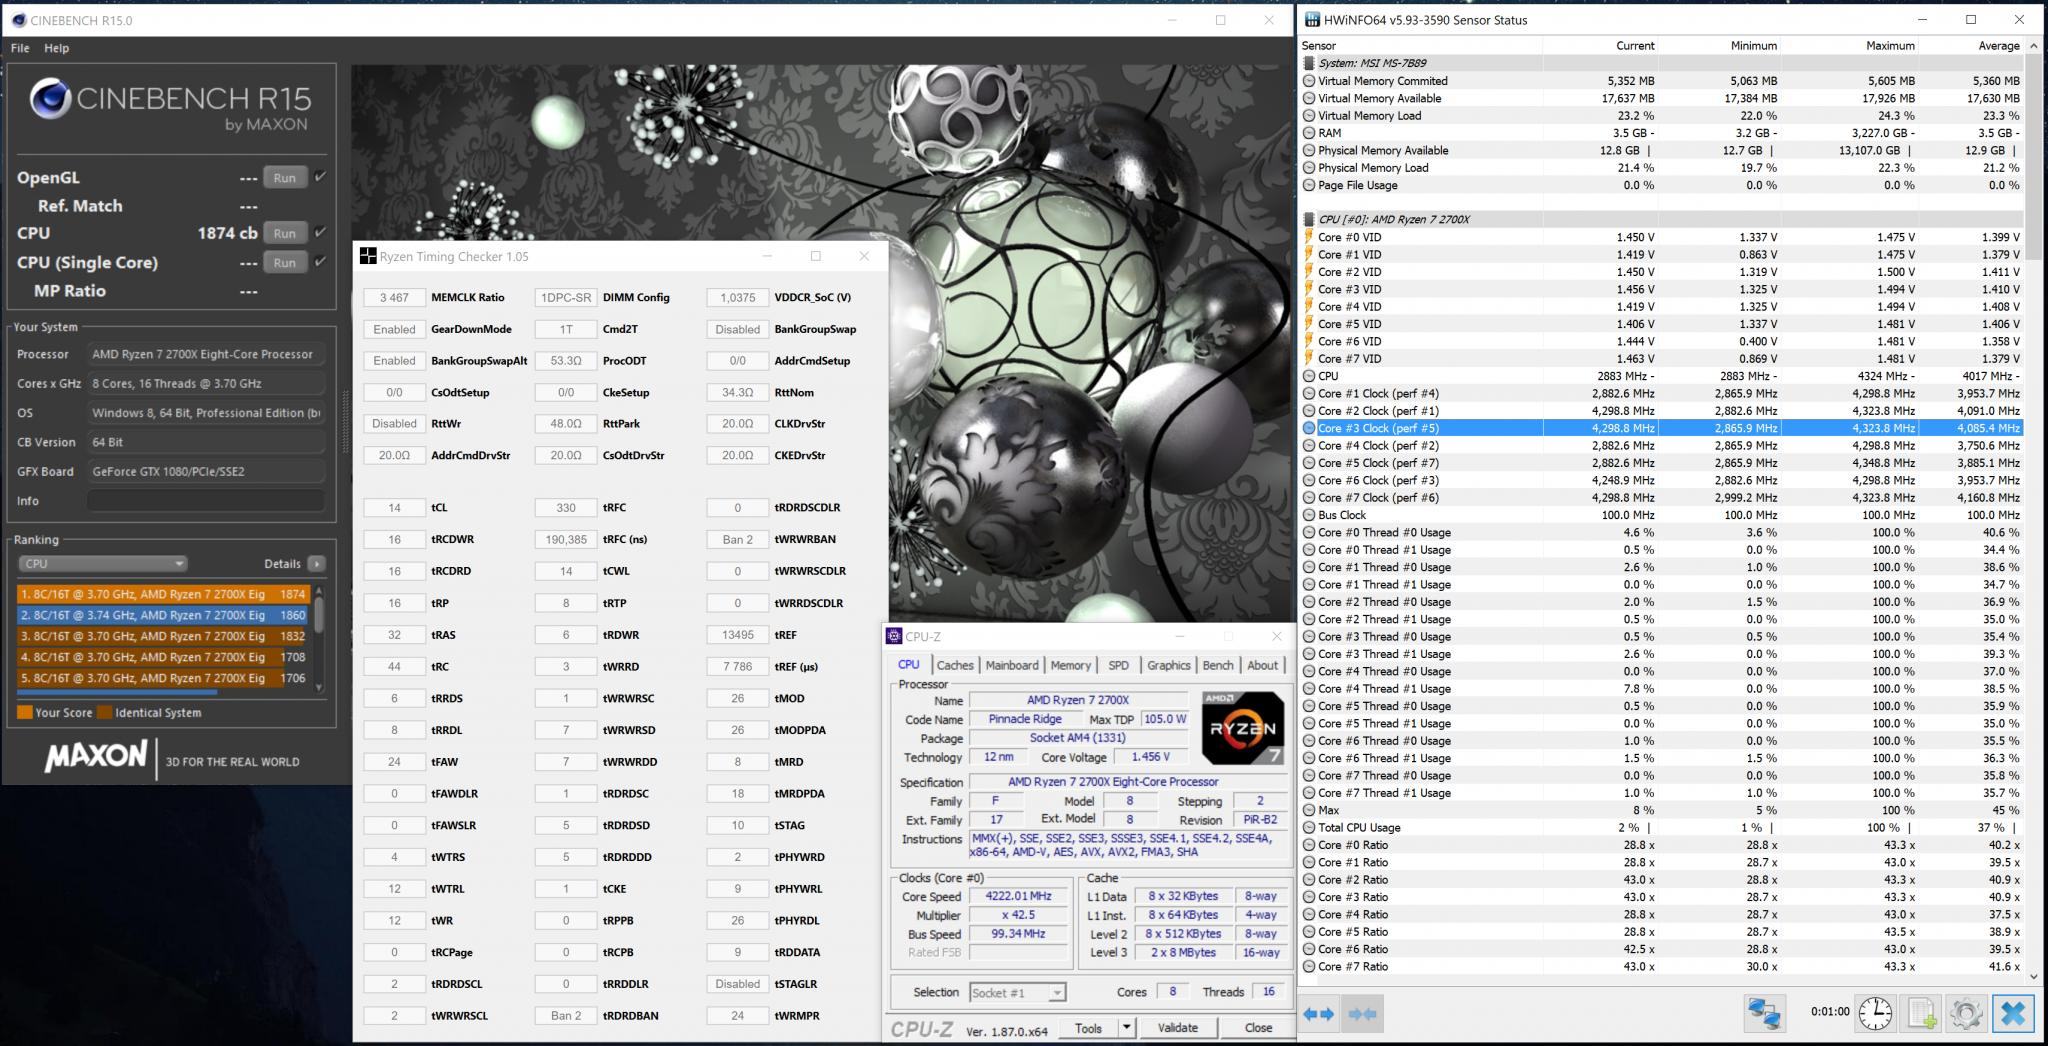Switch to the Graphics tab in CPU-Z
2048x1046 pixels.
tap(1168, 665)
